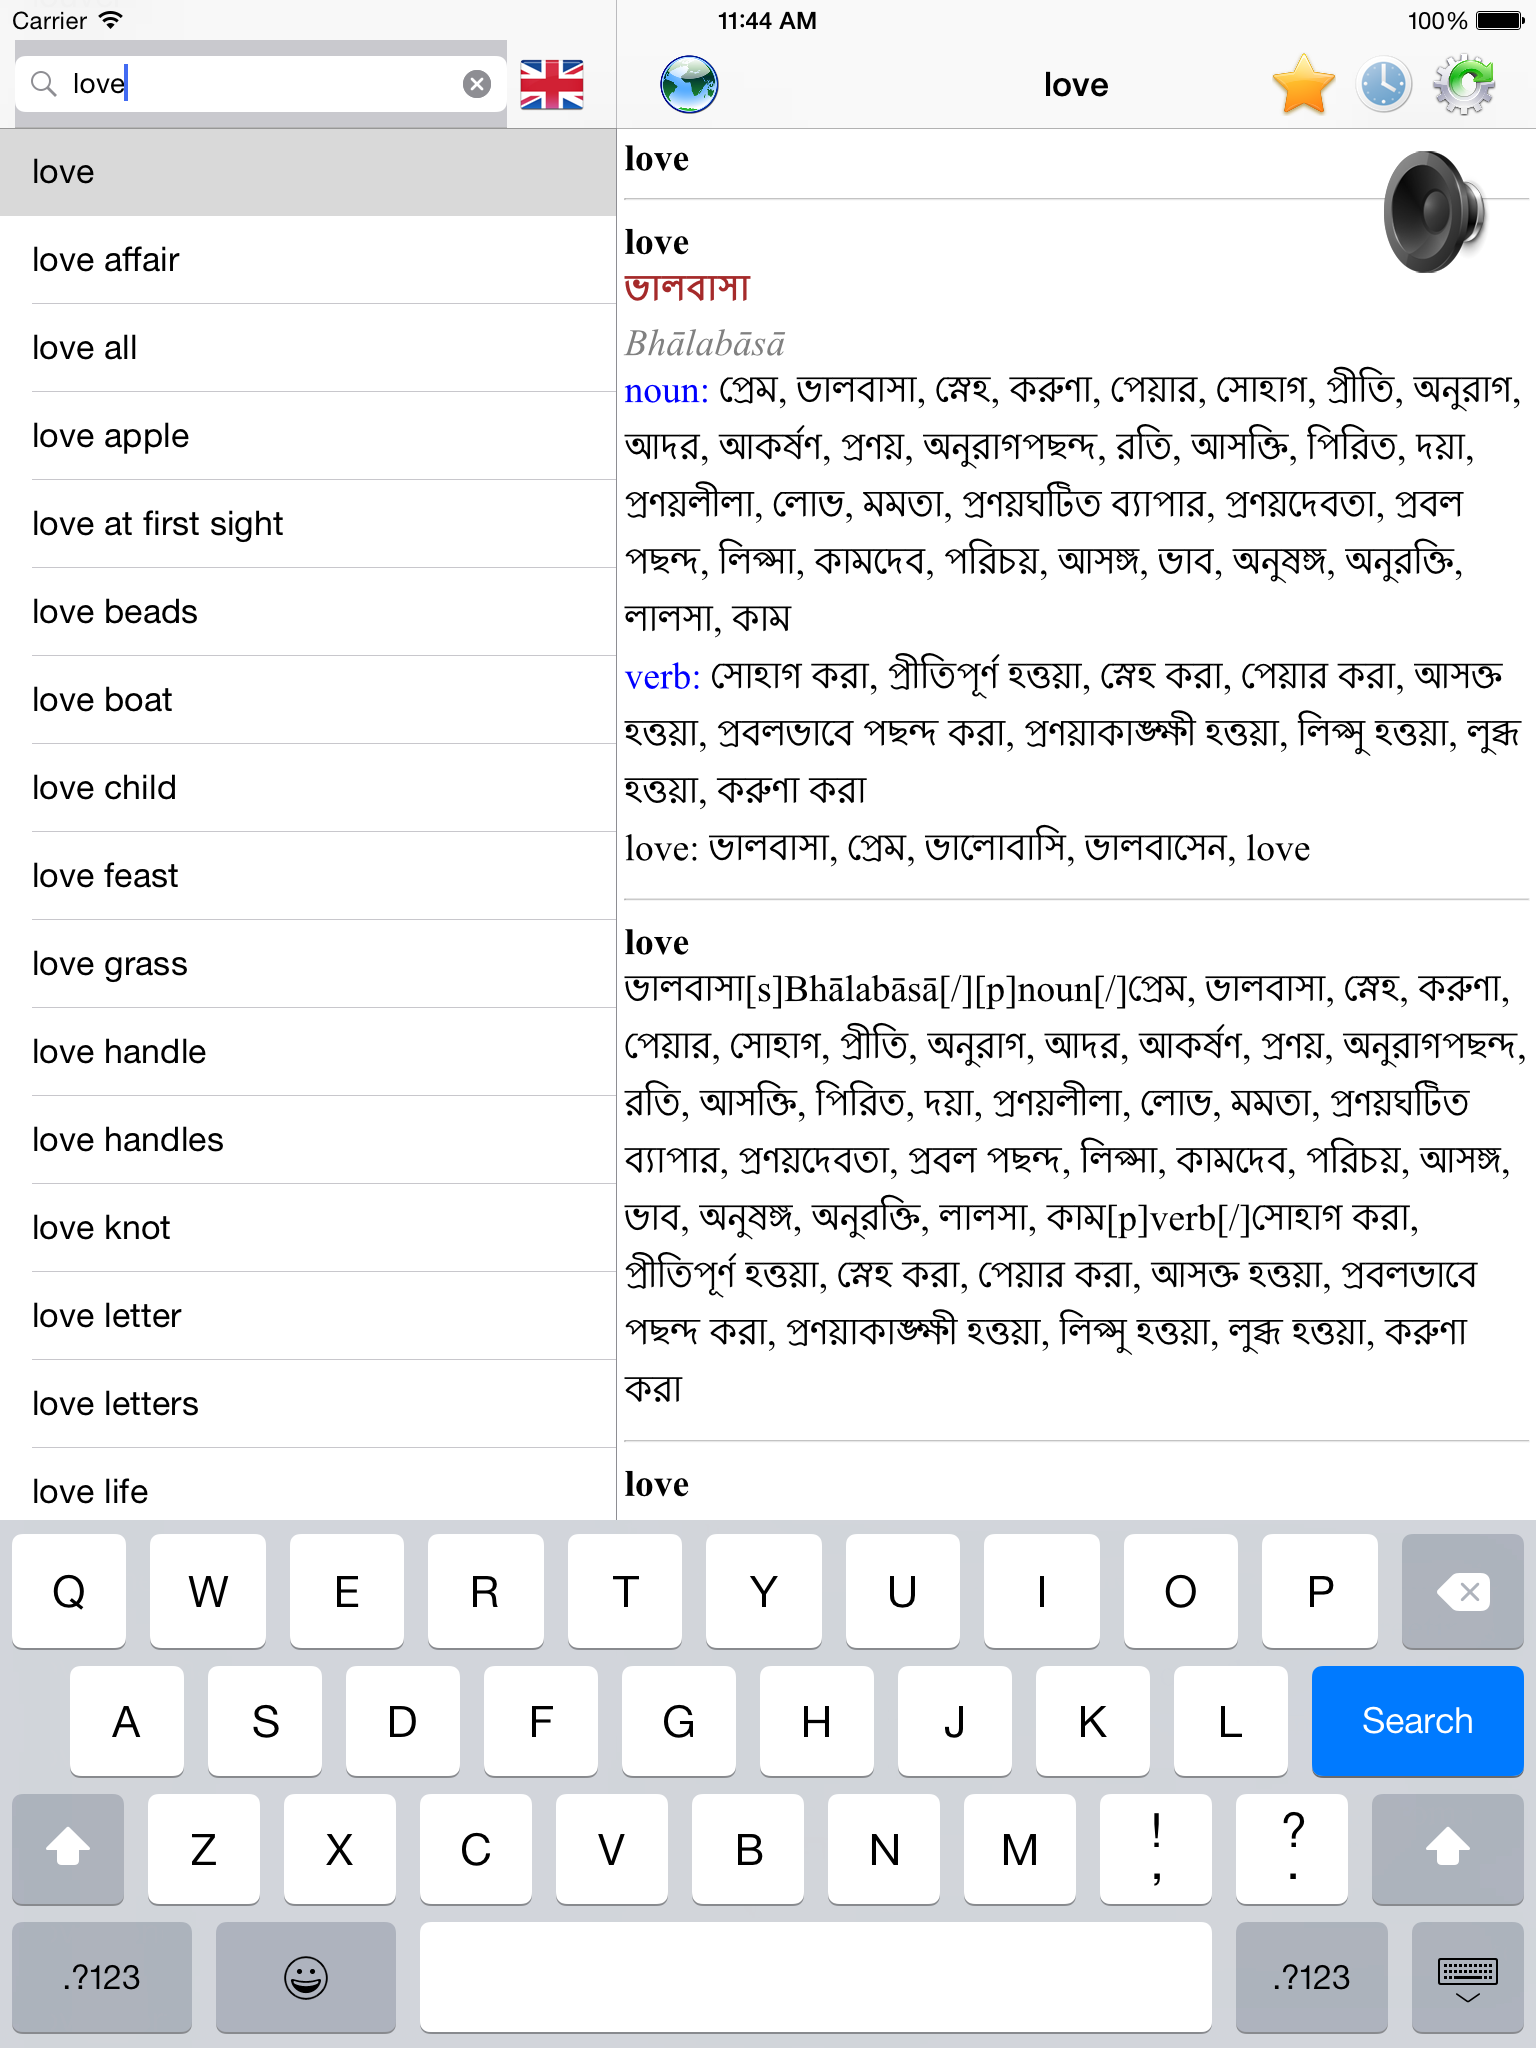Select 'love beads' entry

(308, 612)
